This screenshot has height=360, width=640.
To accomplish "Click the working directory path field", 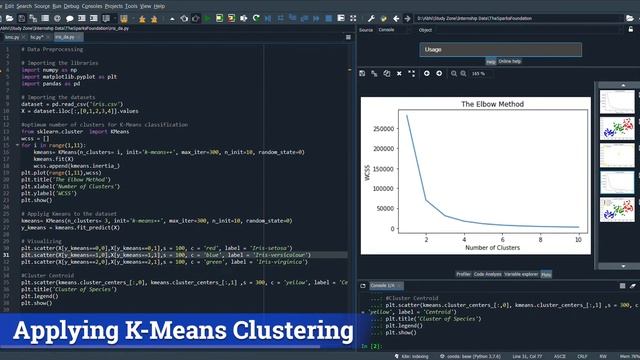I will [518, 18].
